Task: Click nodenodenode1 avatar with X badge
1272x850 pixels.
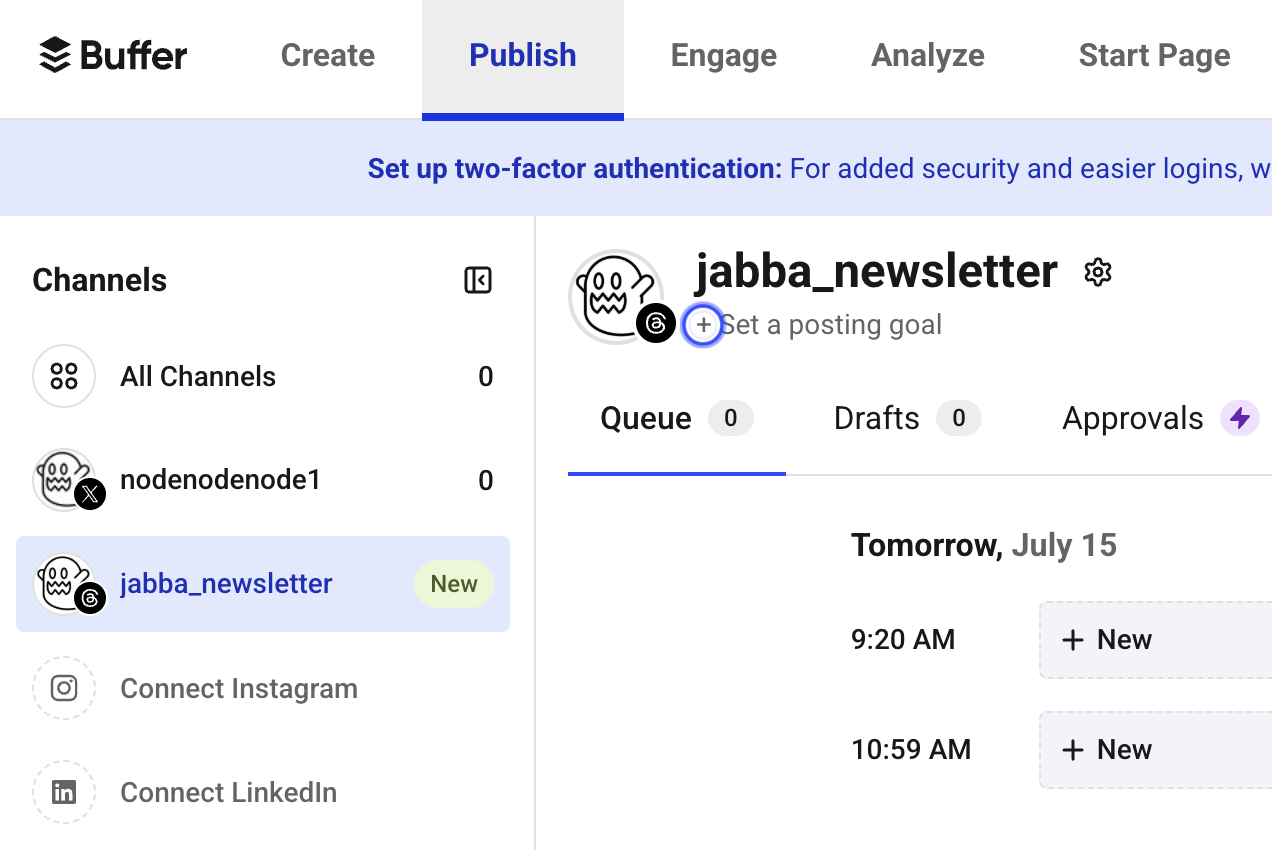Action: tap(66, 480)
